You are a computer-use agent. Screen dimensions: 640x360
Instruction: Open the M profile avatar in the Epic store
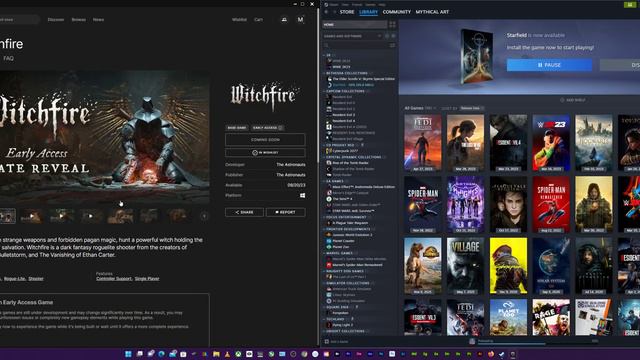tap(300, 19)
